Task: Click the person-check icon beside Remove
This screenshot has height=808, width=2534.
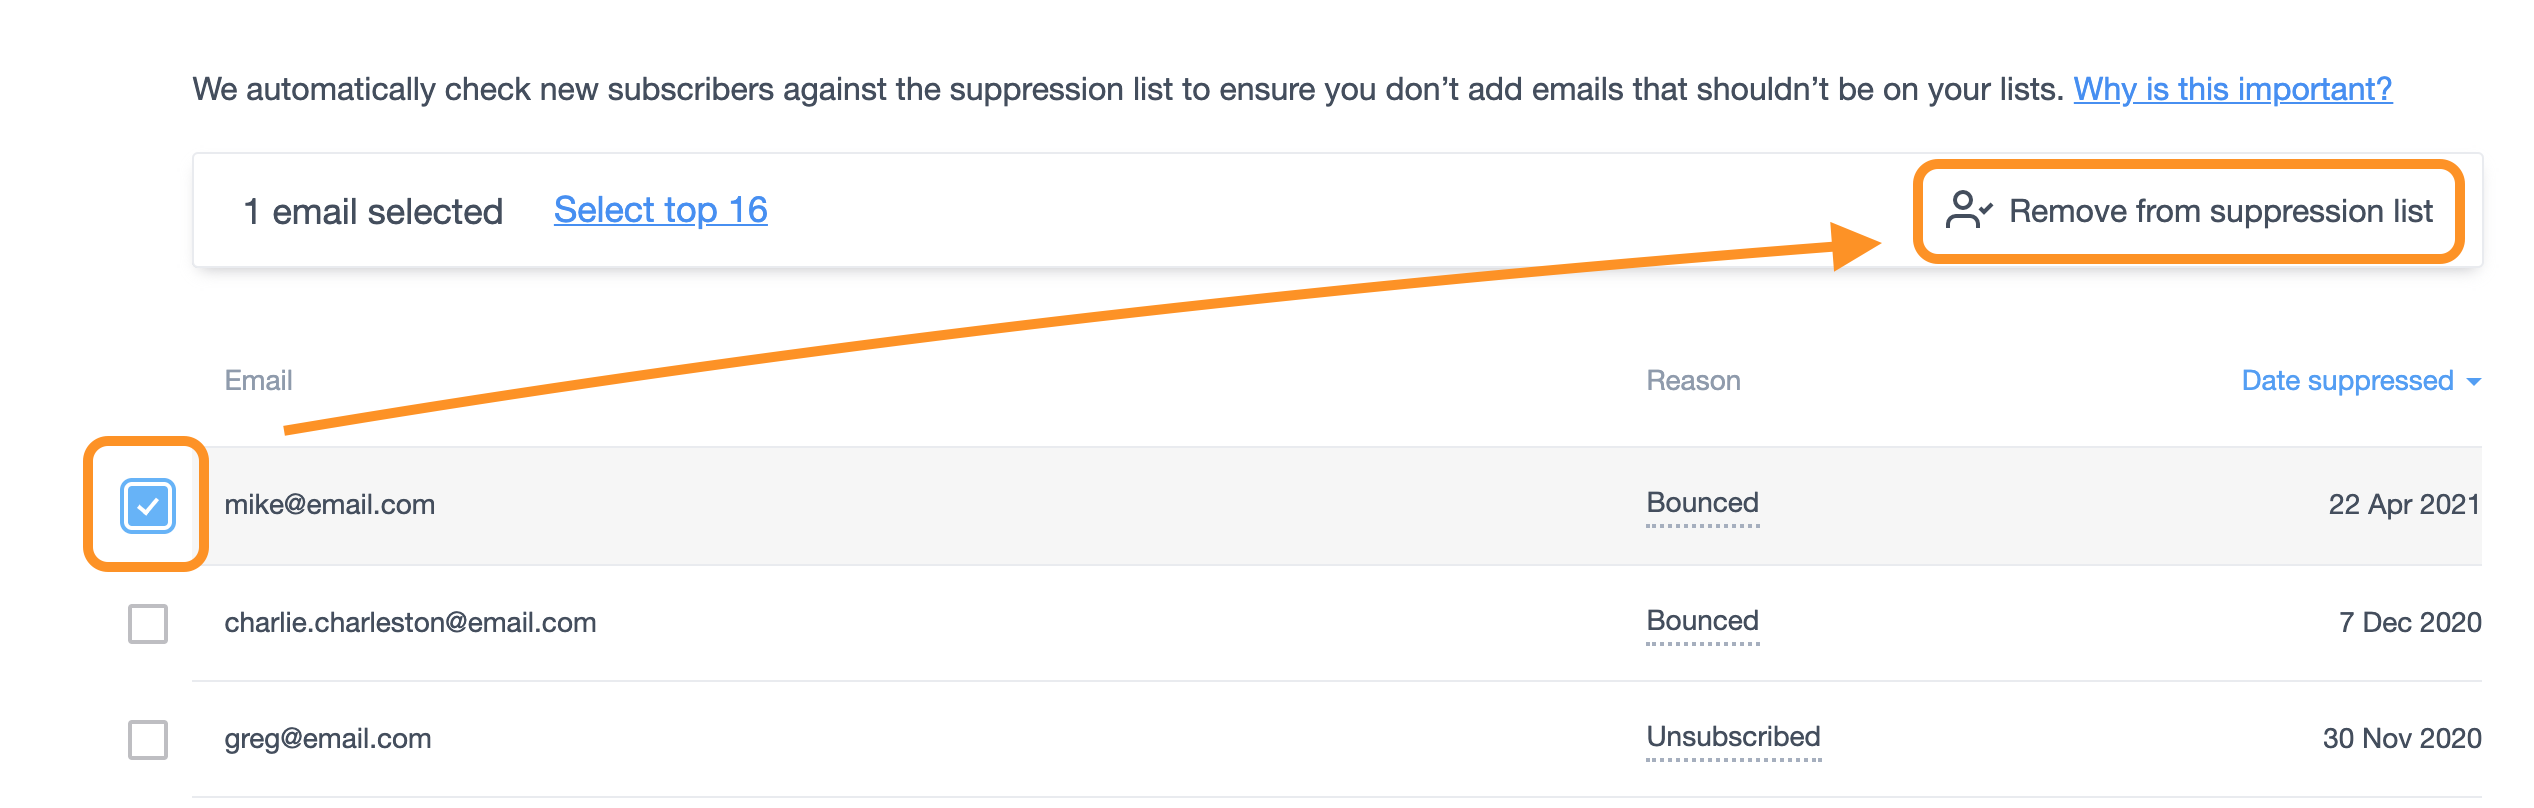Action: click(x=1968, y=211)
